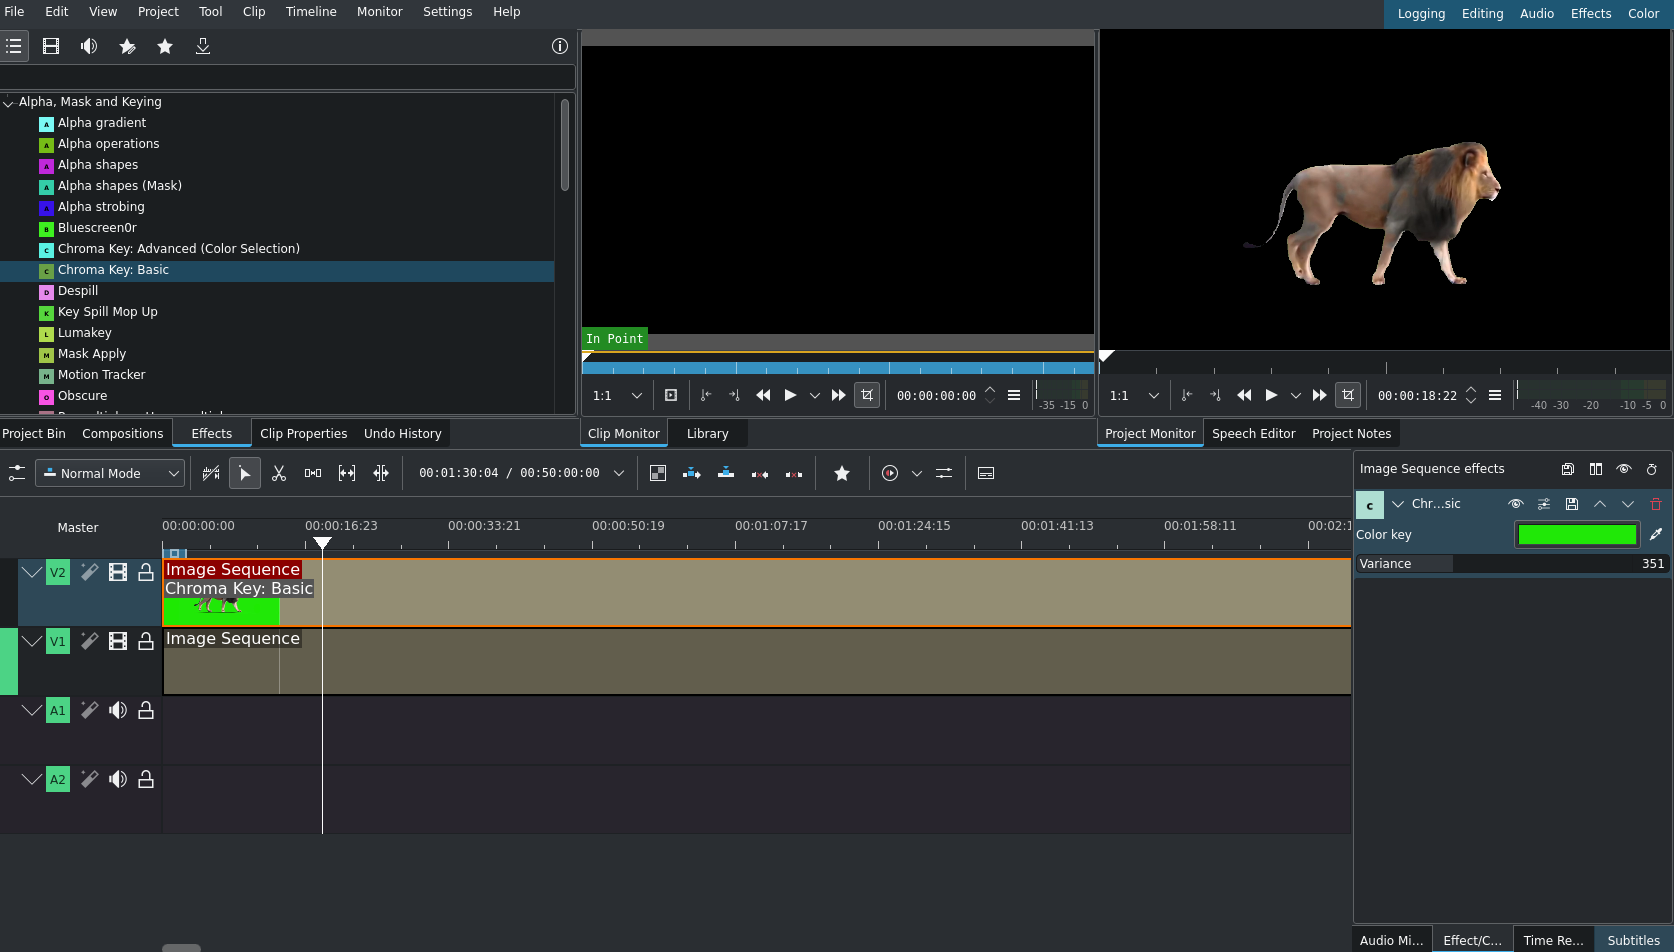Show audio effects category icon
The width and height of the screenshot is (1674, 952).
tap(89, 46)
